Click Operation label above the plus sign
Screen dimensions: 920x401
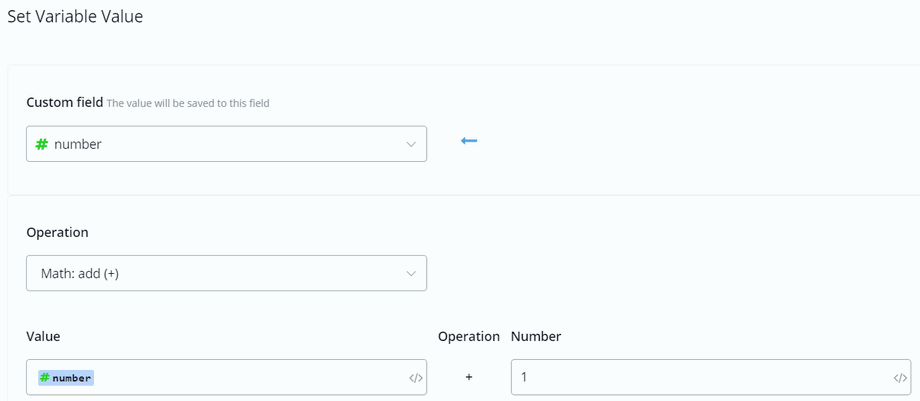tap(468, 336)
